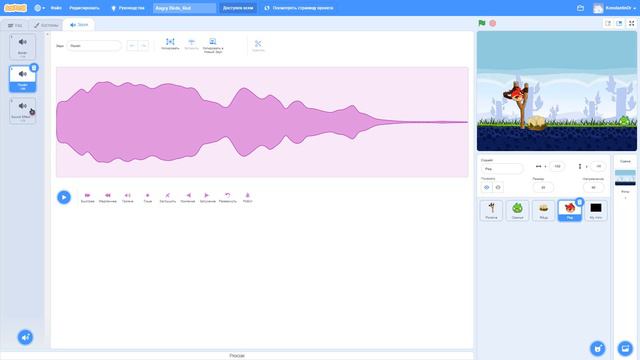Click the green flag to start
Screen dimensions: 640x360
(482, 23)
